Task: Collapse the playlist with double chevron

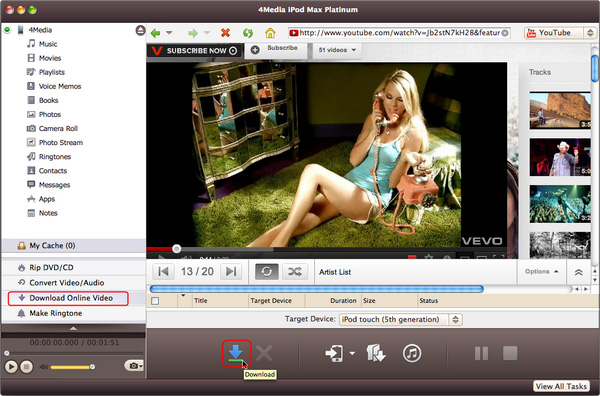Action: click(x=579, y=272)
